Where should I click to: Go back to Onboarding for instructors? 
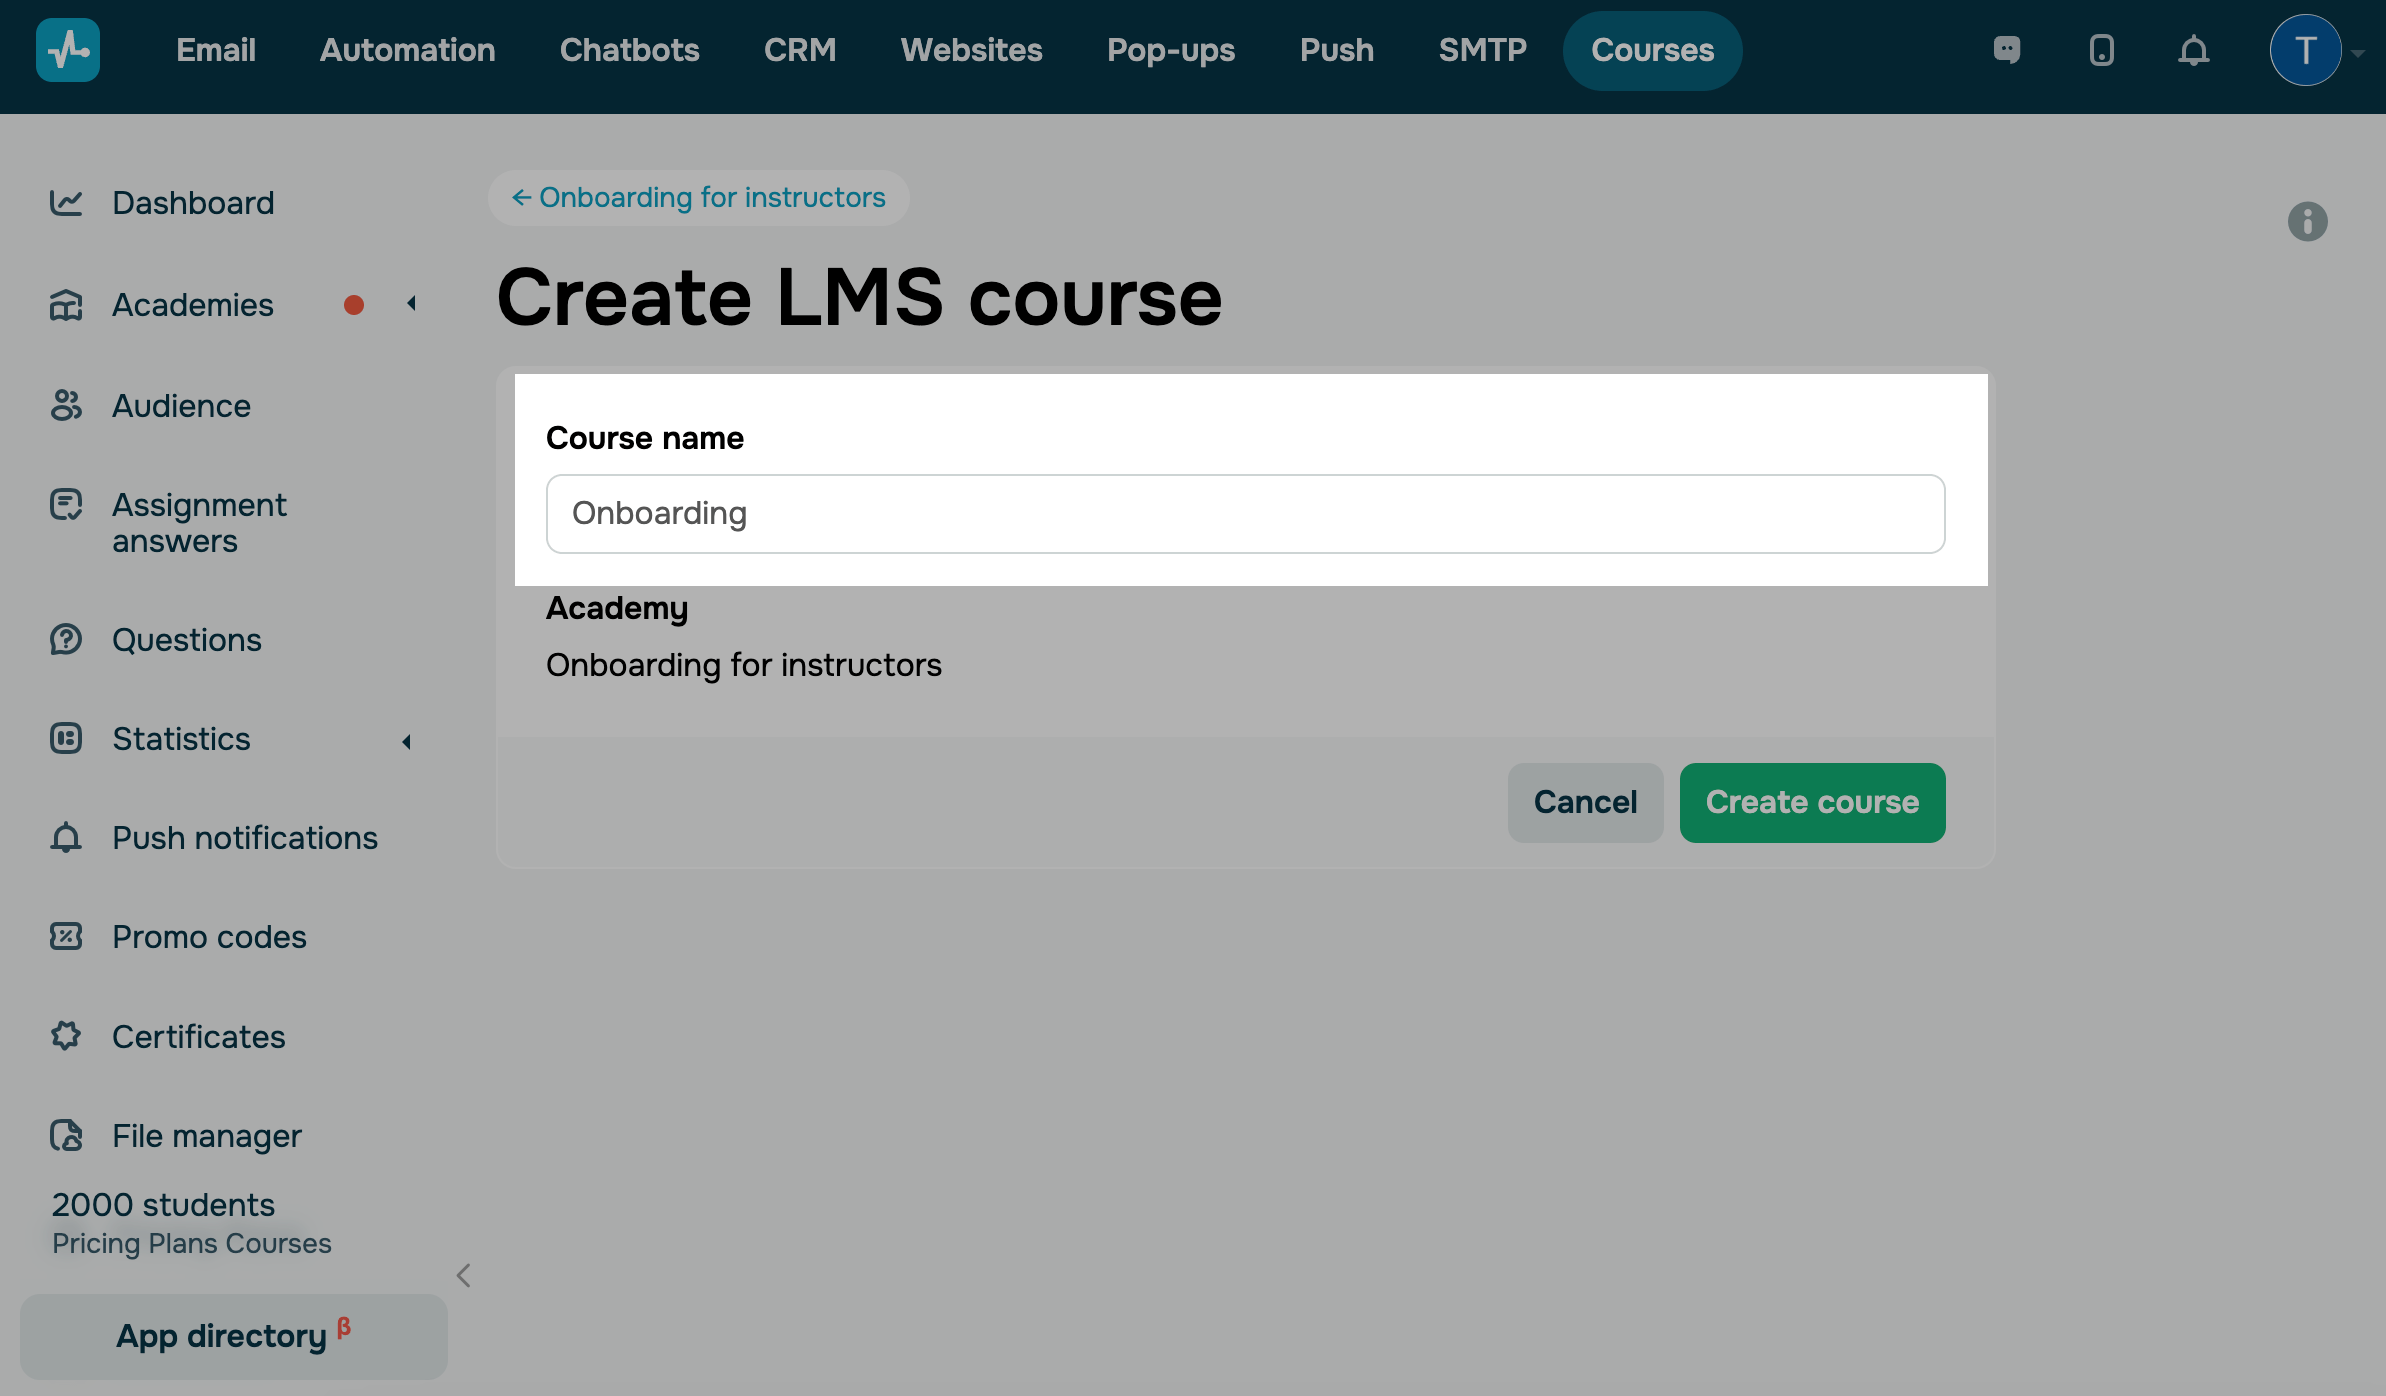click(698, 198)
